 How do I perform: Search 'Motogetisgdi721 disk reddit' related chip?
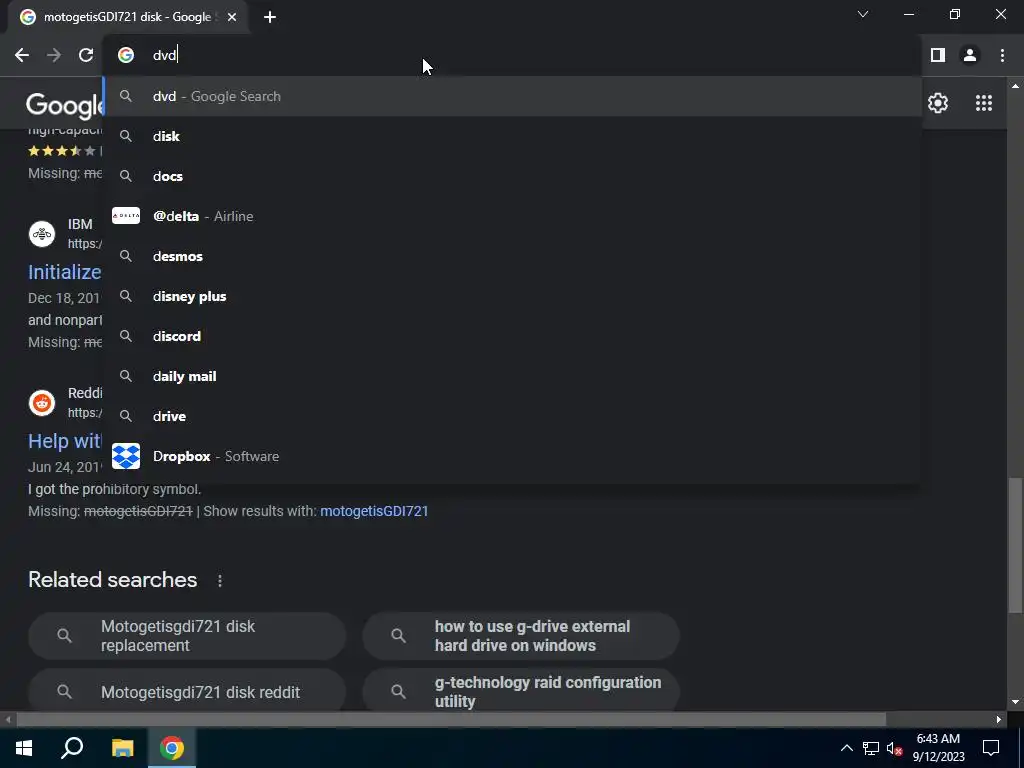(x=187, y=690)
